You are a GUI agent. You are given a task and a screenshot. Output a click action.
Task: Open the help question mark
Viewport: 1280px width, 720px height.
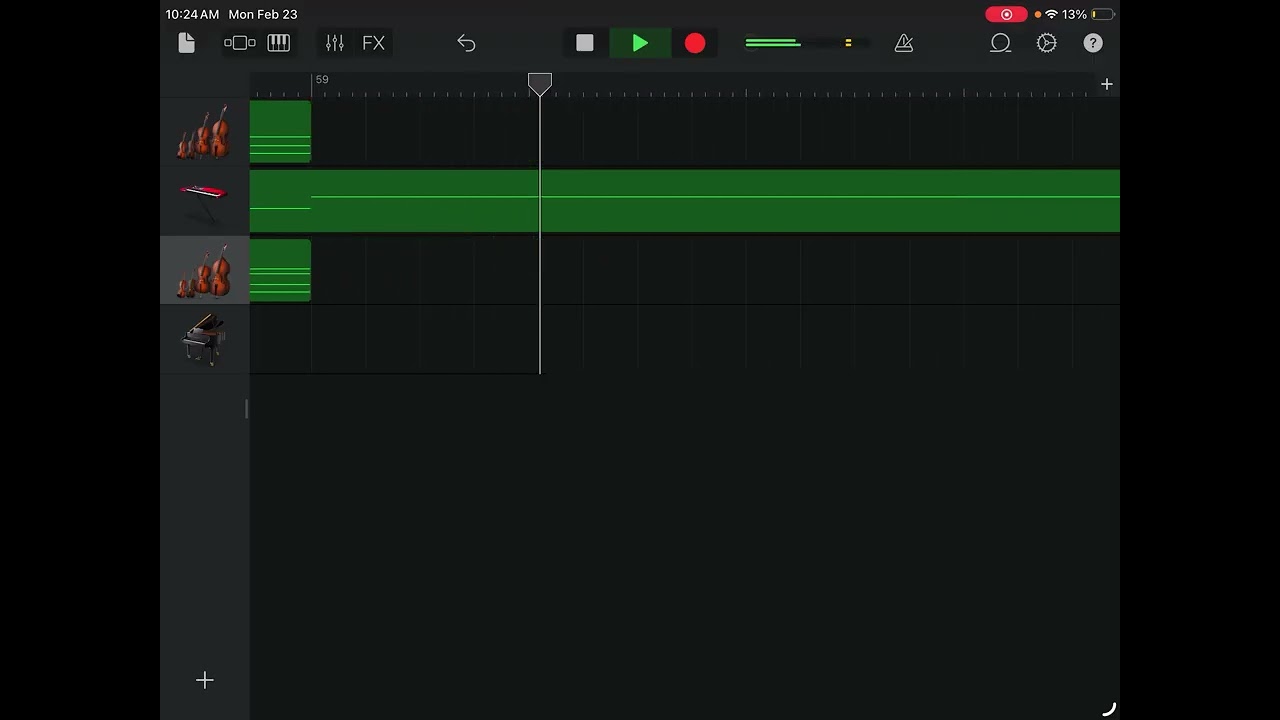click(1093, 43)
